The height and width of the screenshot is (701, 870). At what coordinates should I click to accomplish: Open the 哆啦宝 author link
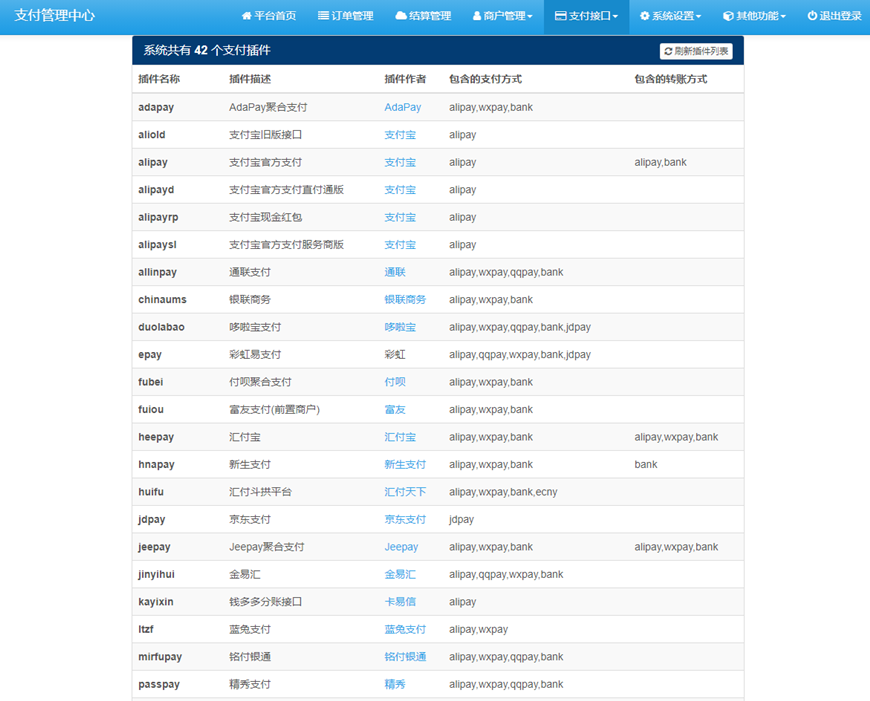[x=400, y=327]
